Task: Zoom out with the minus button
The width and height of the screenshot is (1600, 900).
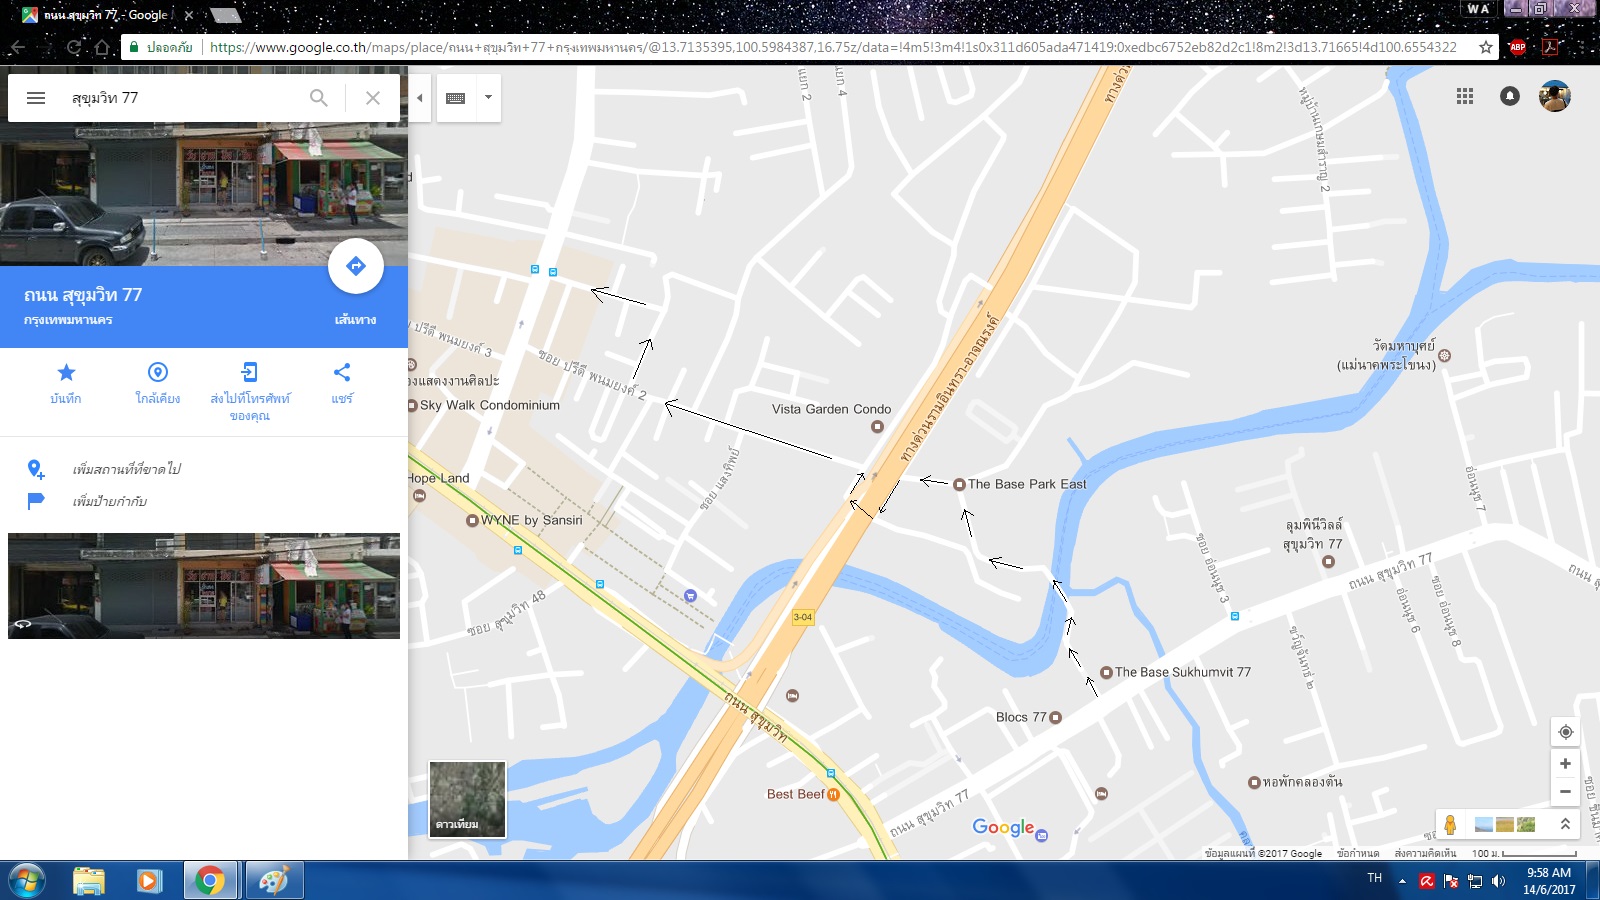Action: pyautogui.click(x=1566, y=792)
